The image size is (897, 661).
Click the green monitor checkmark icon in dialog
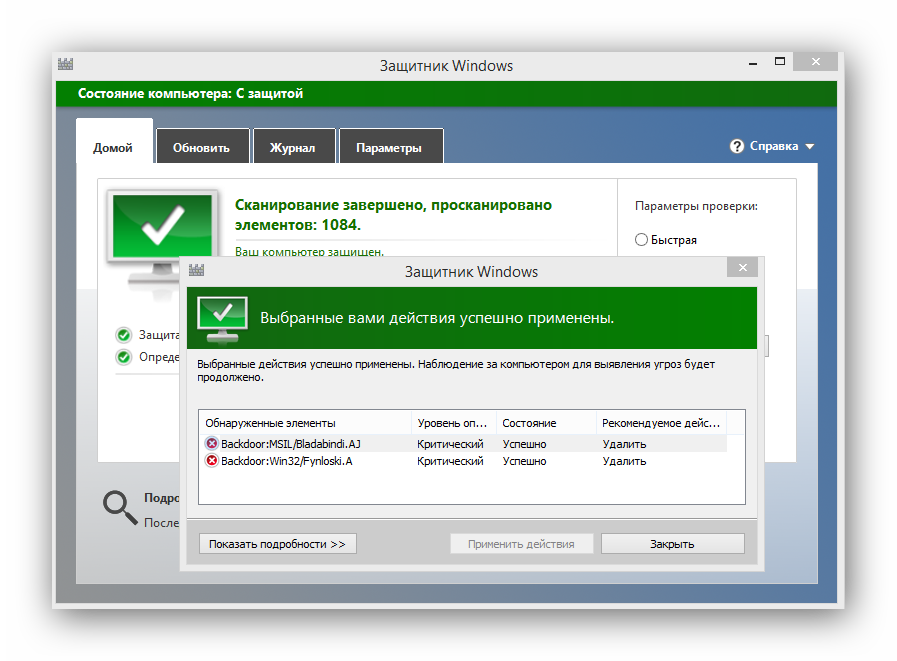(x=222, y=317)
